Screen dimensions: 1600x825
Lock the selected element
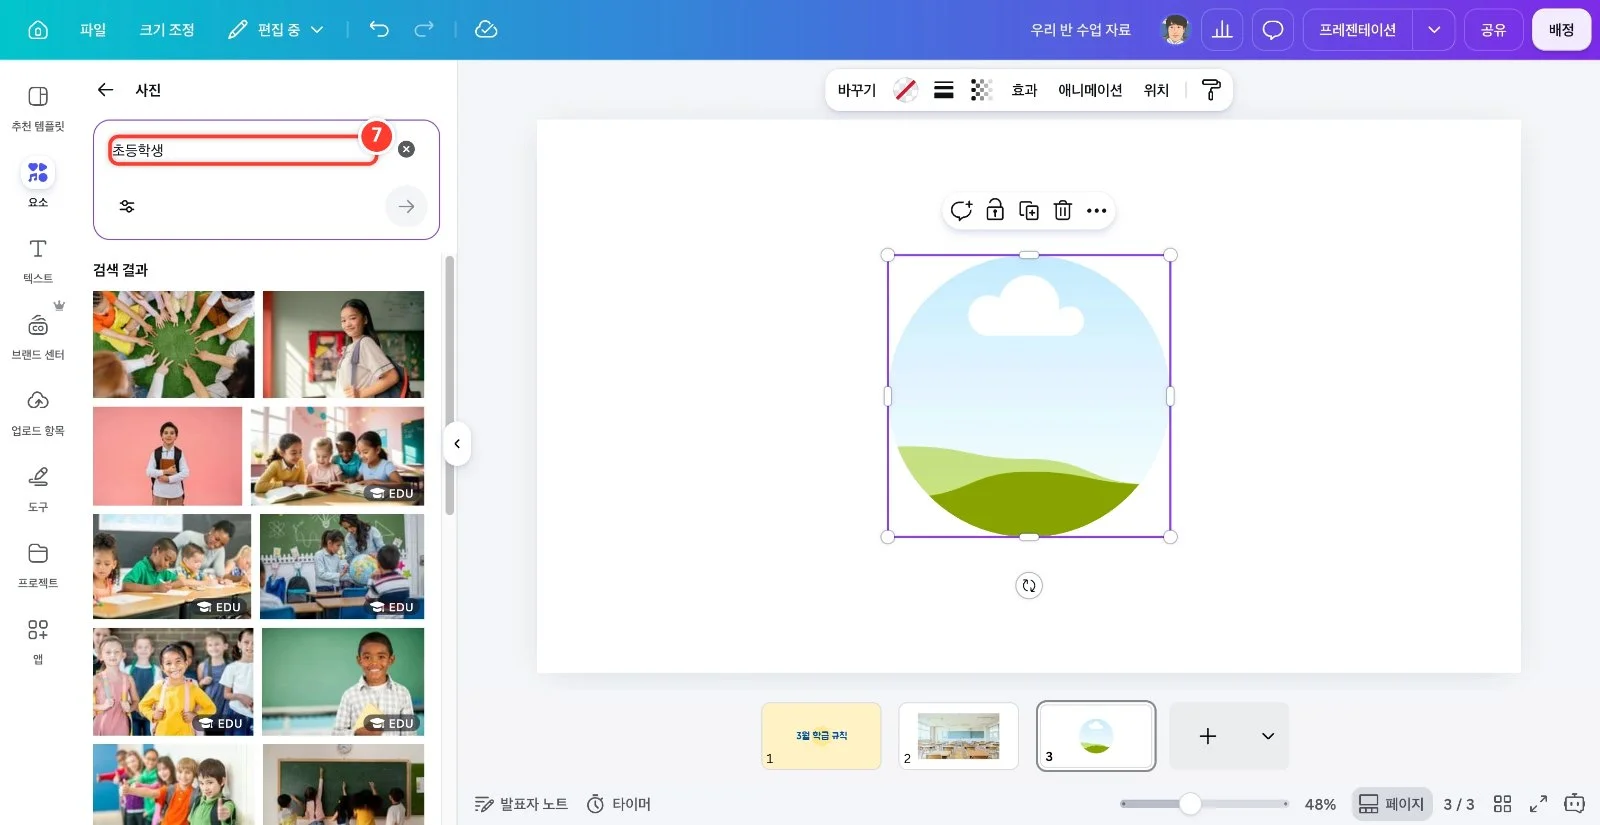click(995, 210)
